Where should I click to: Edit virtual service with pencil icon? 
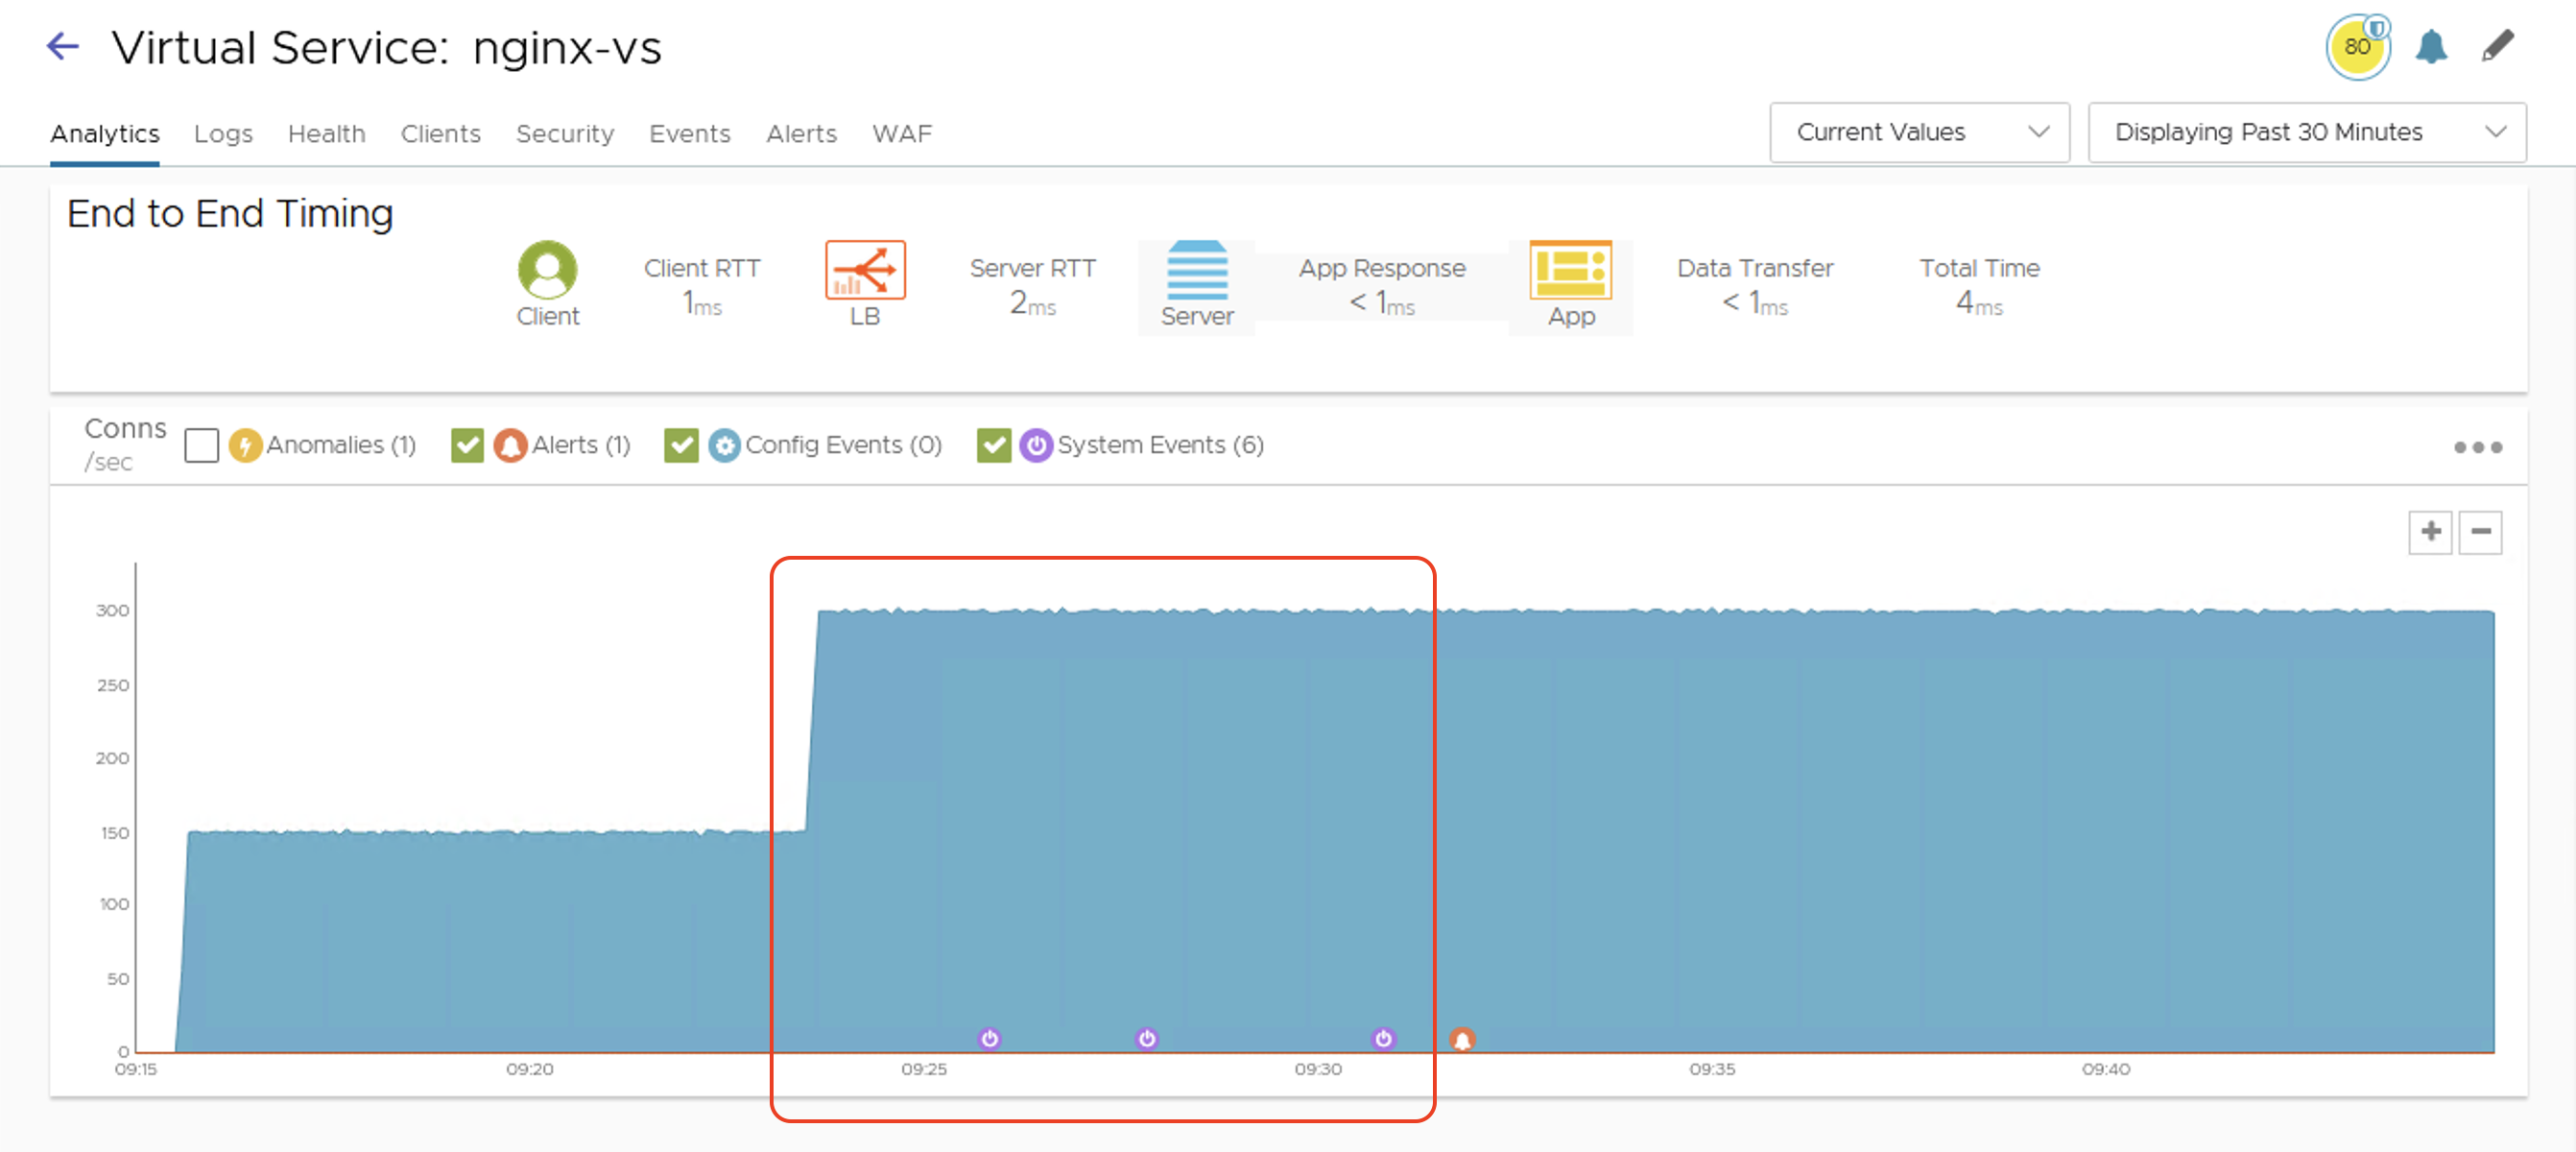[2498, 46]
